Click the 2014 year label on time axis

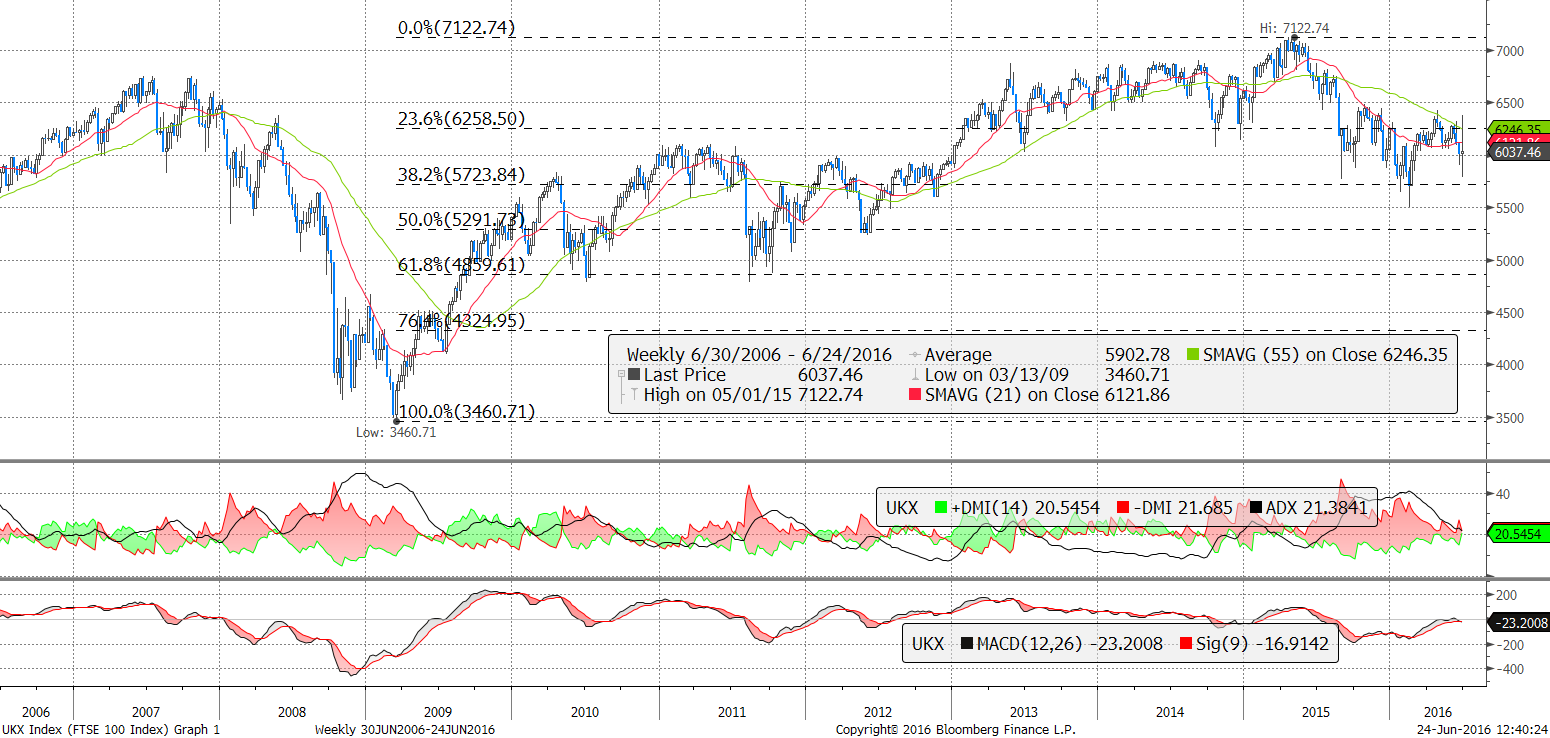[x=1170, y=712]
